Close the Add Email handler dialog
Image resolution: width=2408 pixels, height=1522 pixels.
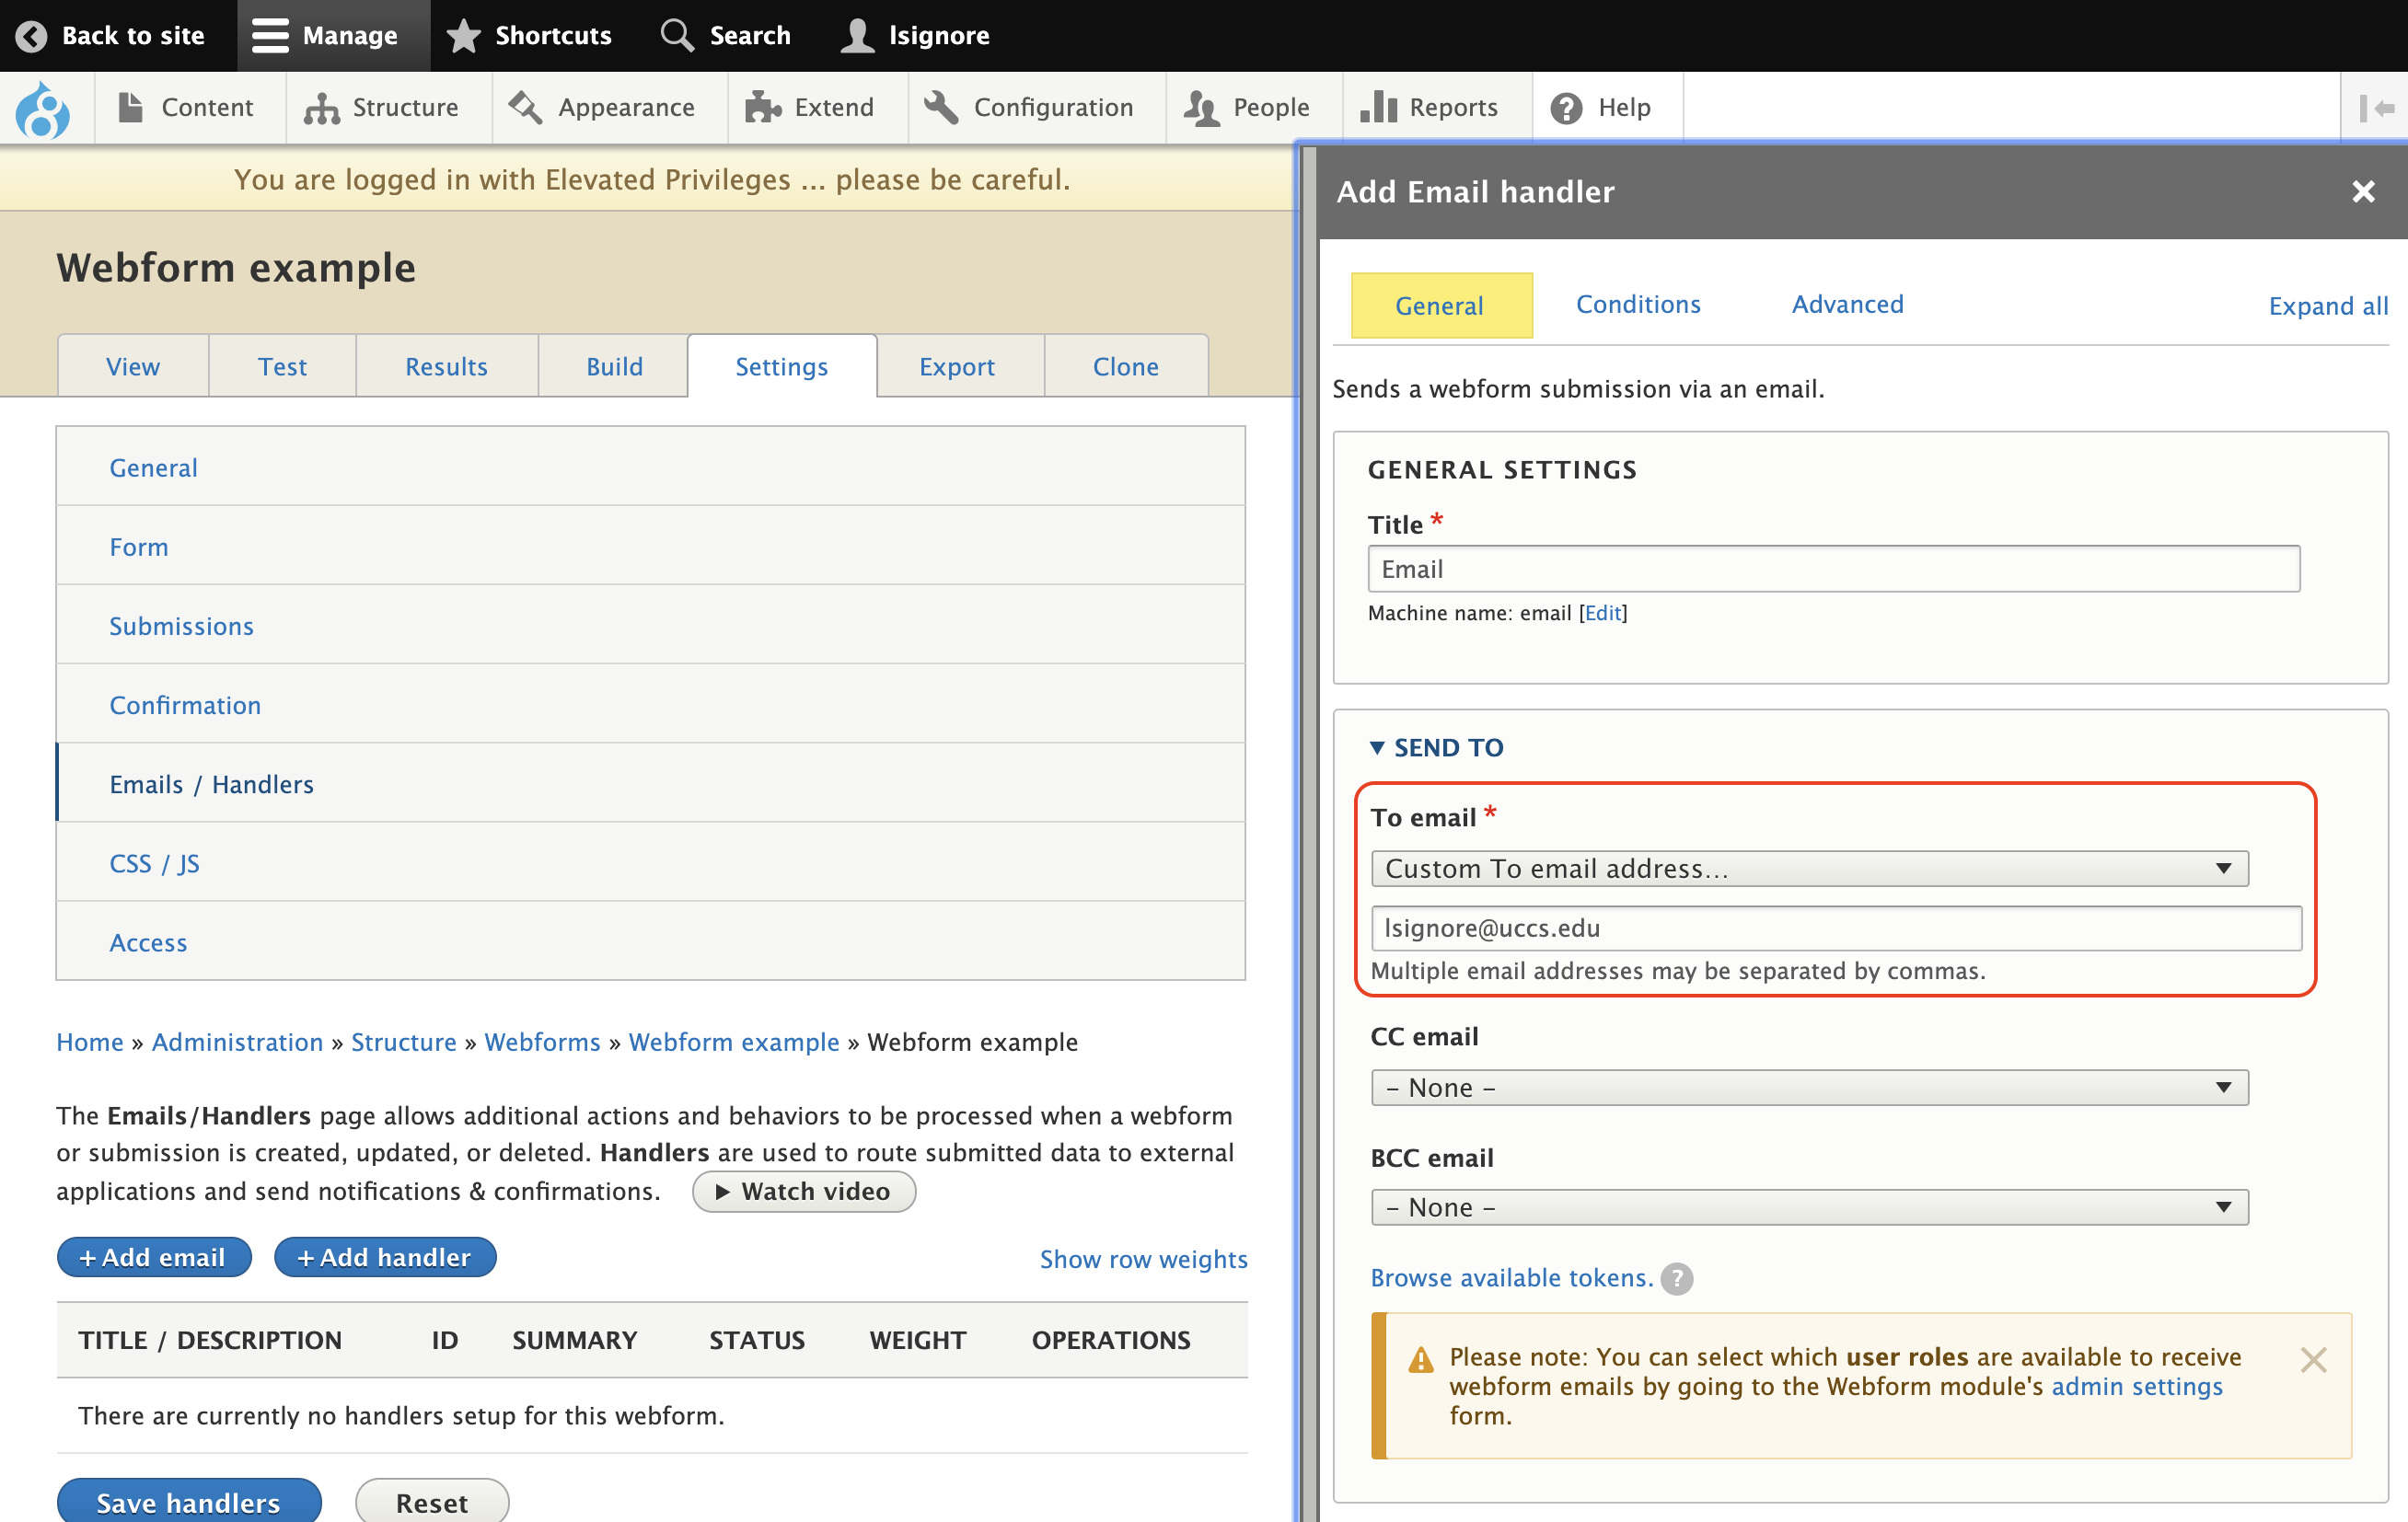click(2363, 191)
